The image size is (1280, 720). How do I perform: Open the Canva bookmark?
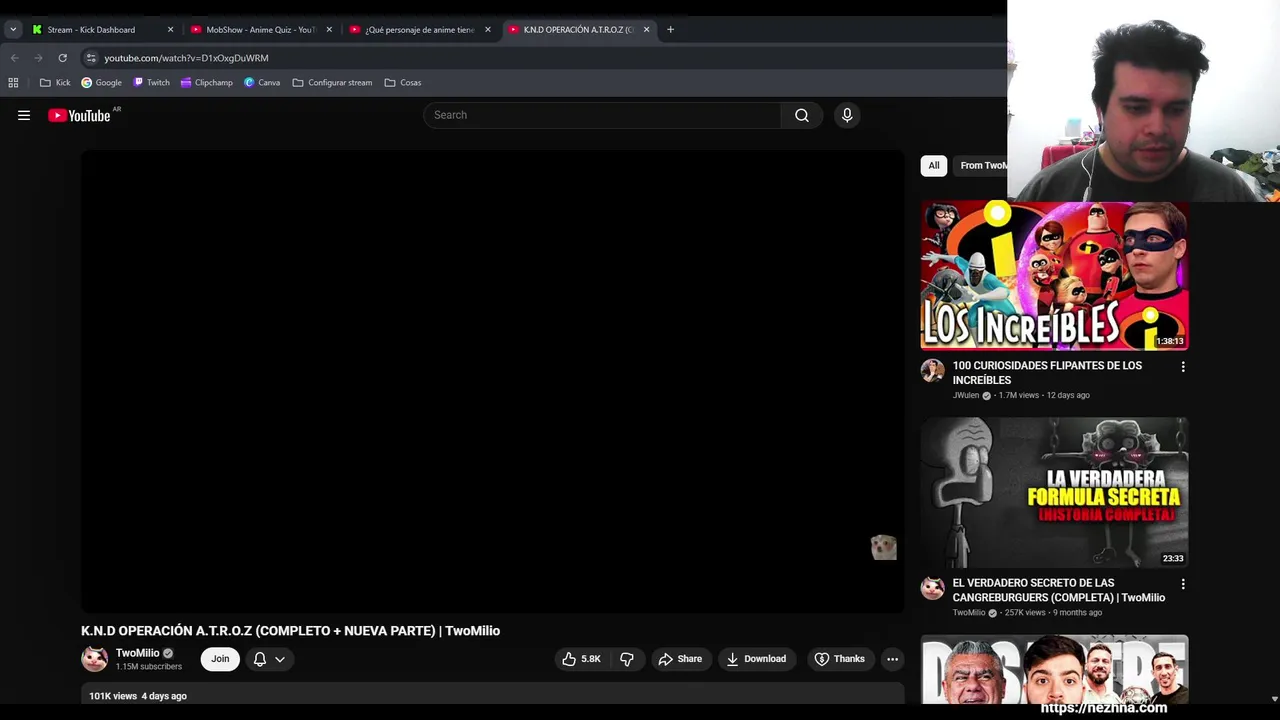tap(262, 83)
